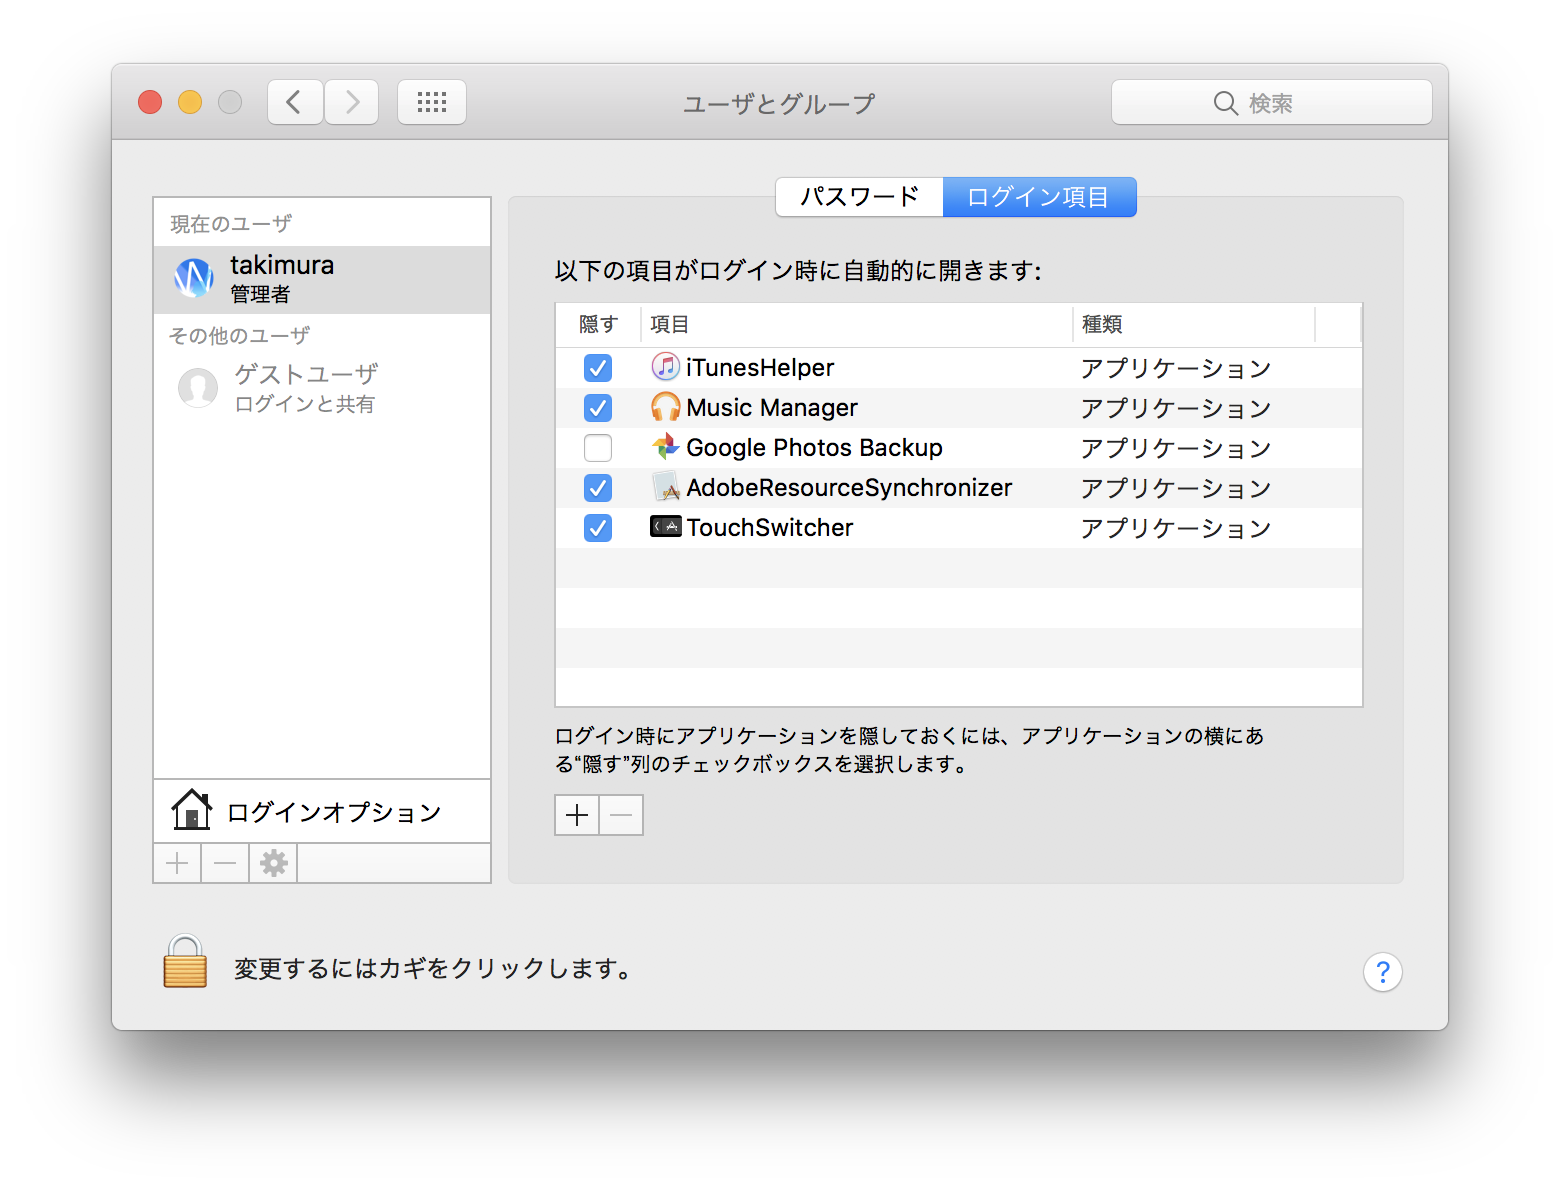Select the AdobeResourceSynchronizer item name
1560x1190 pixels.
[849, 488]
